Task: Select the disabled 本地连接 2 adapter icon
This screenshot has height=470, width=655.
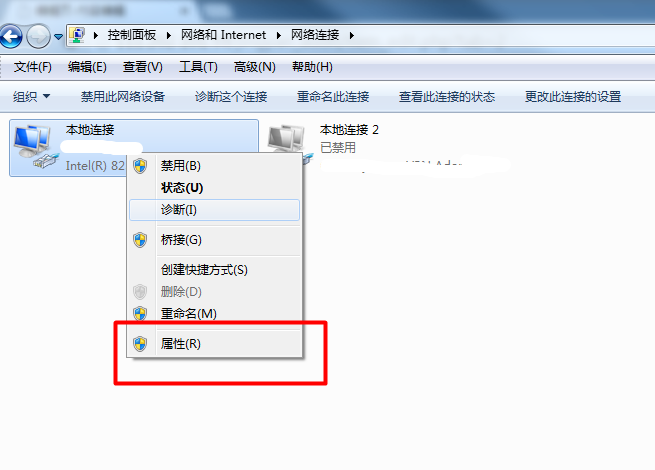Action: [x=289, y=142]
